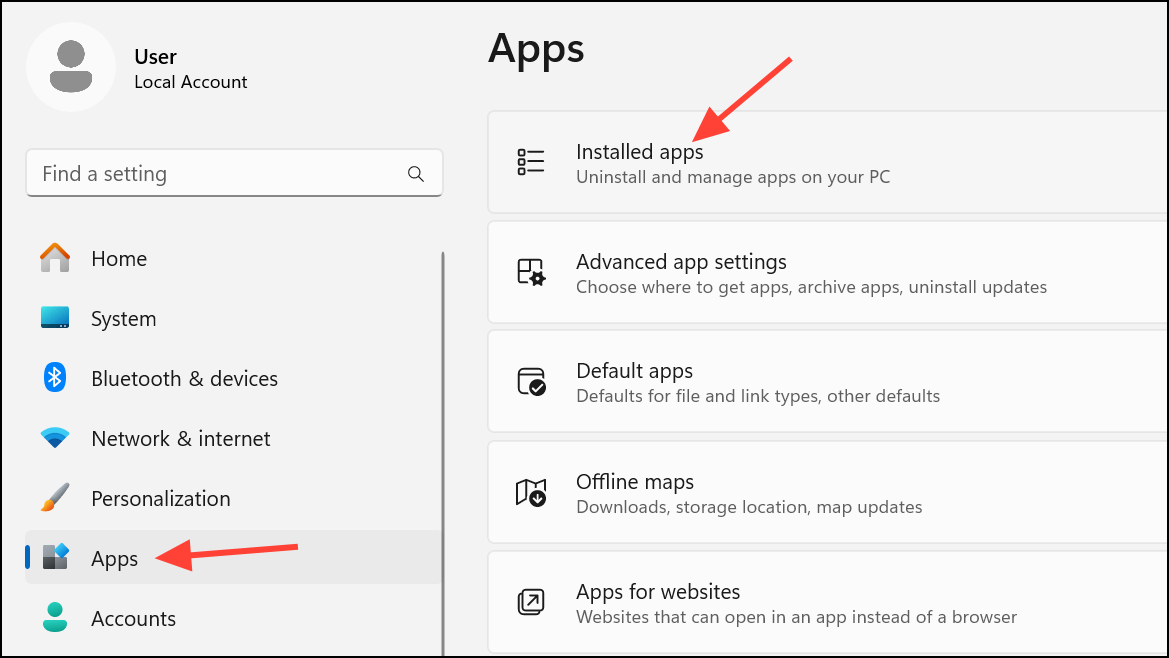This screenshot has width=1169, height=658.
Task: Click the Network Wi-Fi icon
Action: [x=55, y=437]
